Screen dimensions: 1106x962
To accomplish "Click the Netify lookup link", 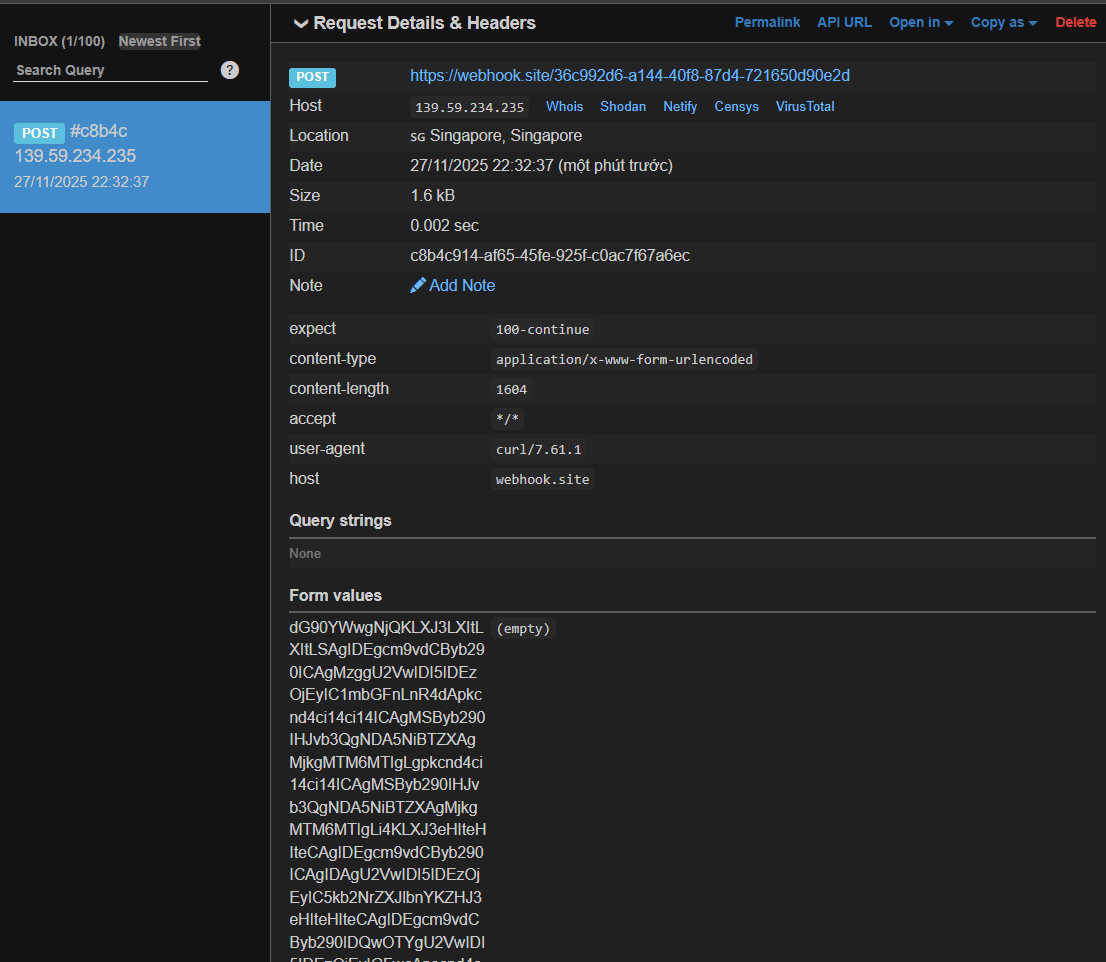I will tap(680, 107).
